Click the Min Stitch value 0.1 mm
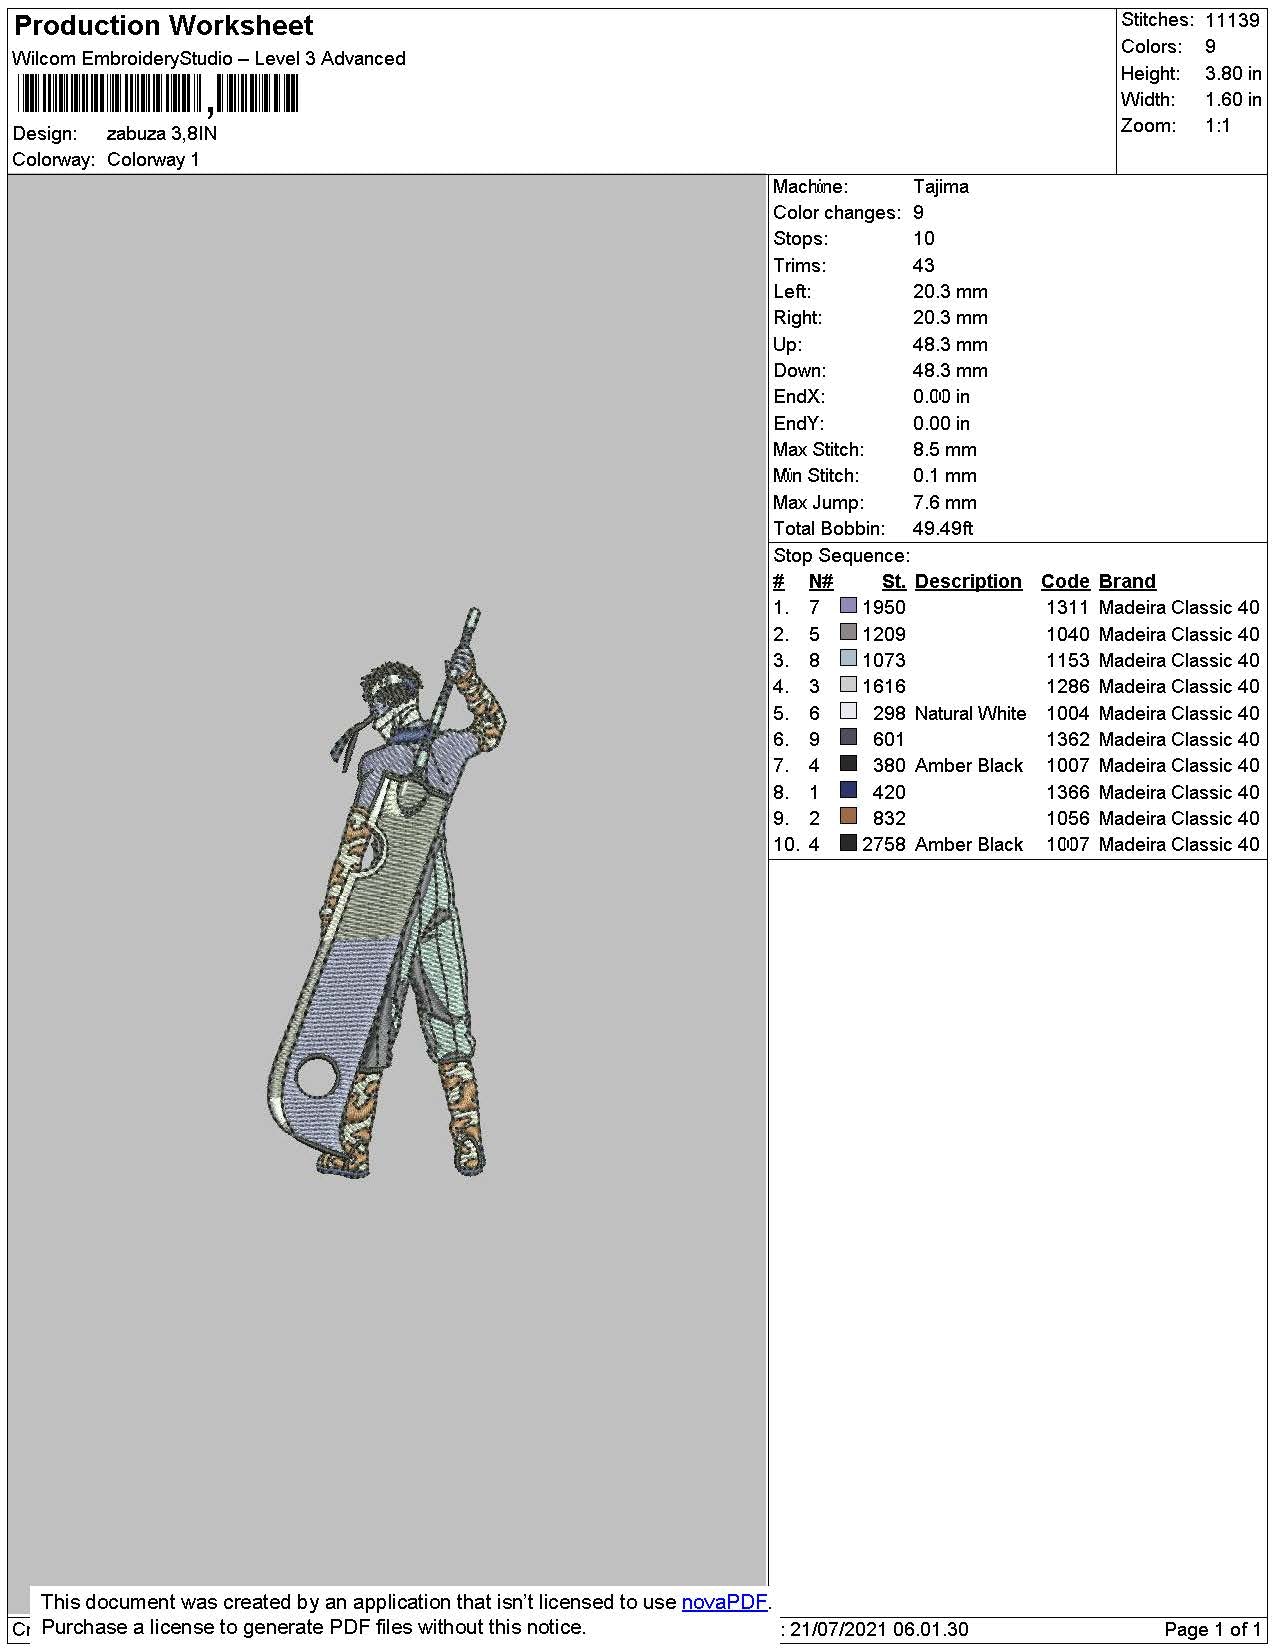Screen dimensions: 1275x1650 (x=944, y=476)
